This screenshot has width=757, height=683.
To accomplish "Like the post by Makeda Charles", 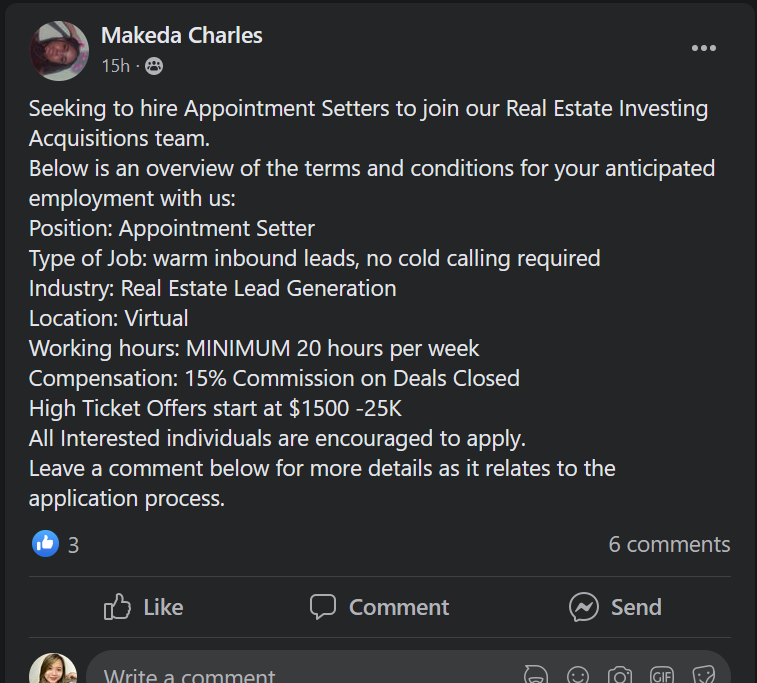I will coord(143,607).
